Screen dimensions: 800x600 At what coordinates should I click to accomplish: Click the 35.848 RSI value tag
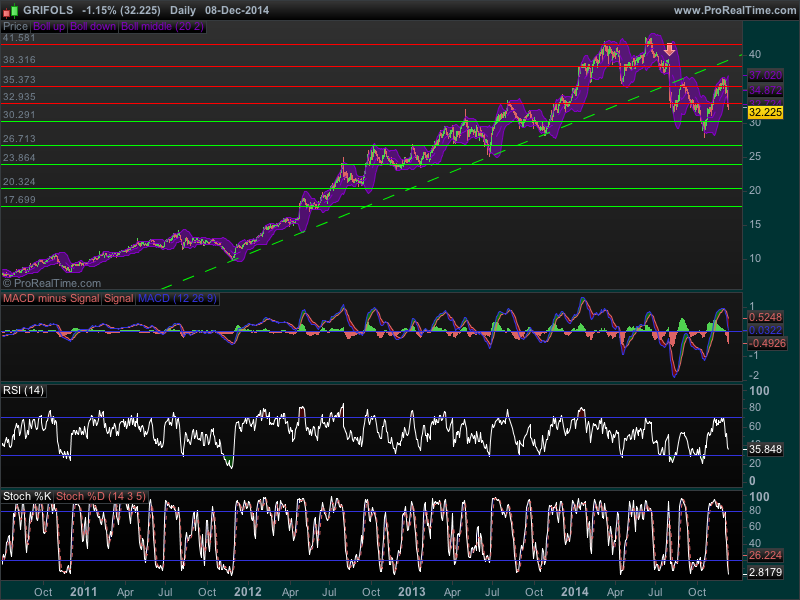(x=765, y=449)
